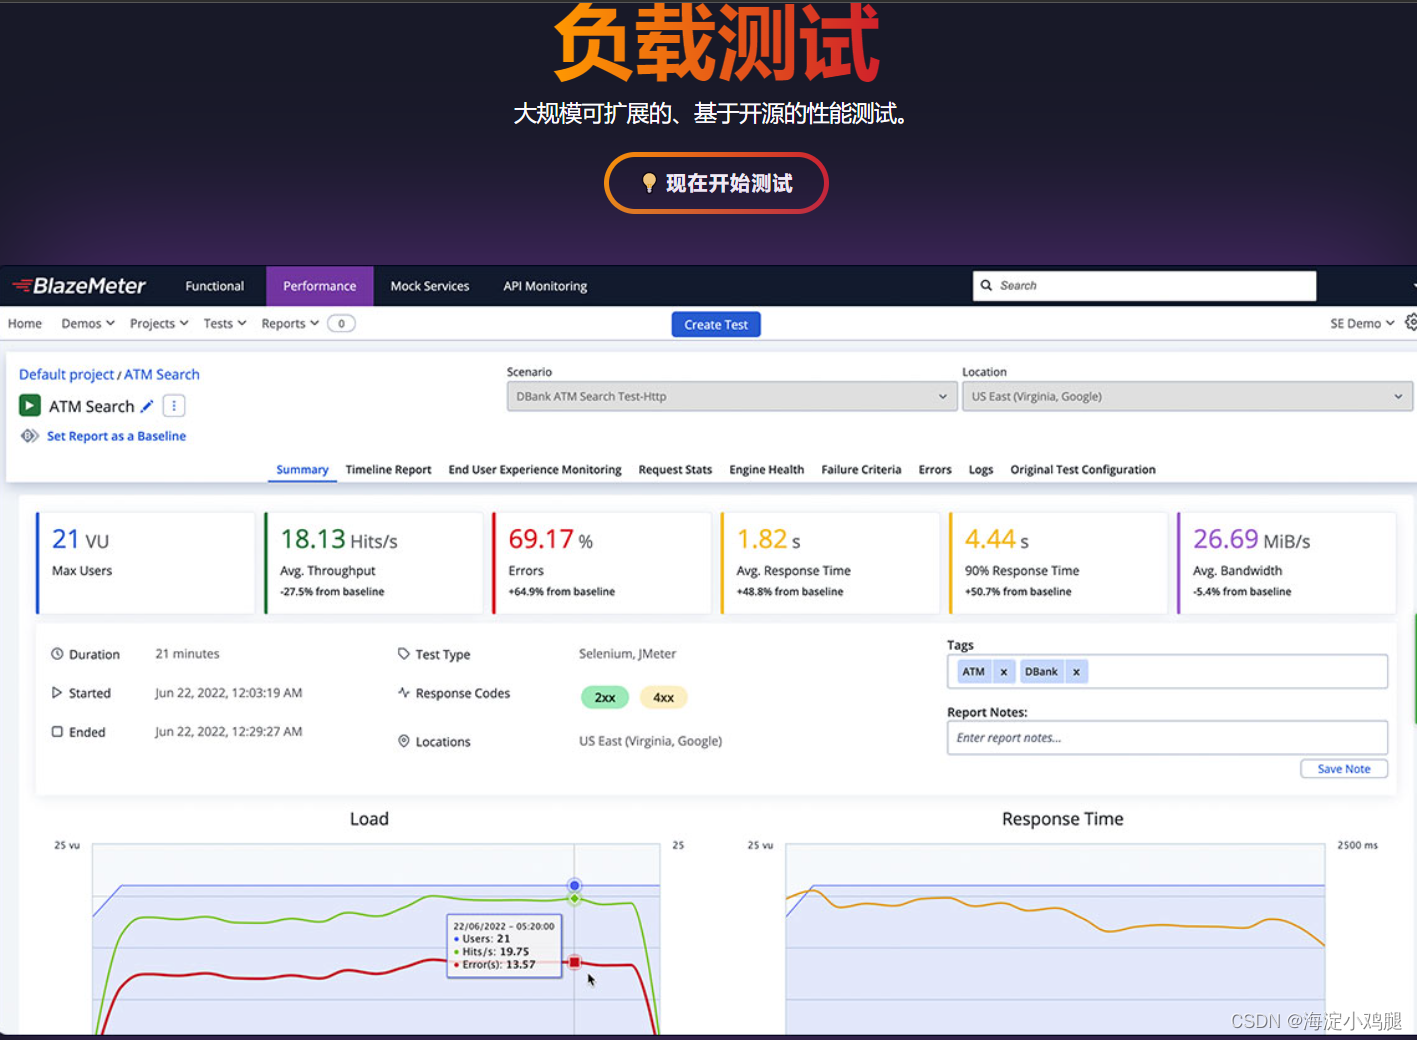Image resolution: width=1417 pixels, height=1040 pixels.
Task: Open the Errors tab
Action: (935, 469)
